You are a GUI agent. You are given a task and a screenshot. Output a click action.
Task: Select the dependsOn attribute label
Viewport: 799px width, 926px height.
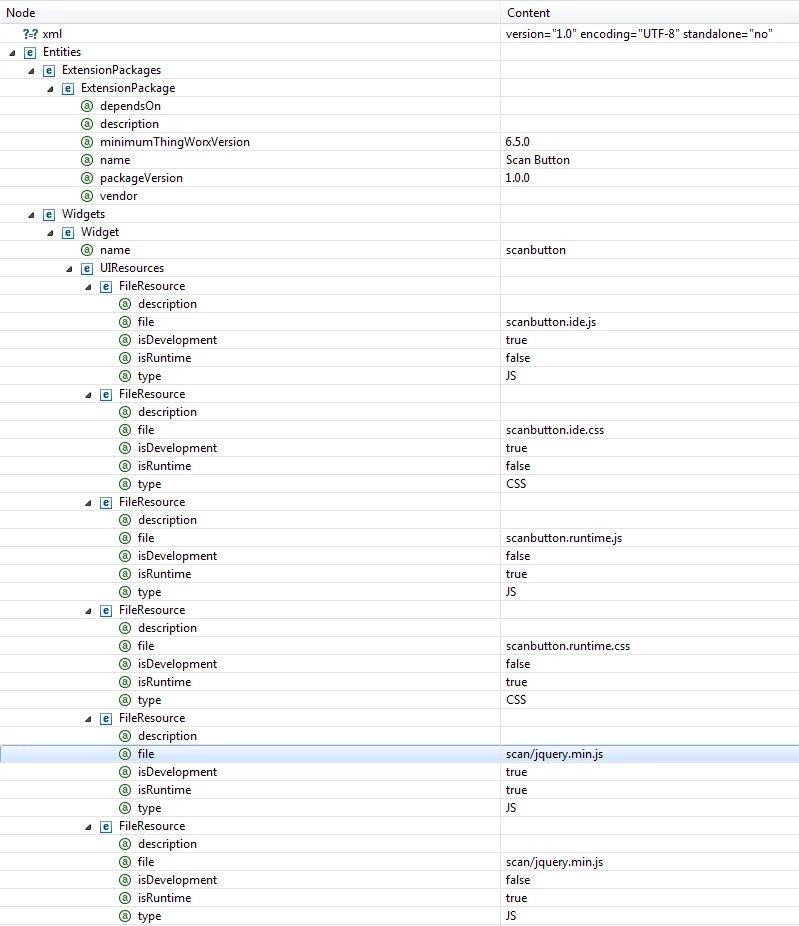(x=131, y=106)
